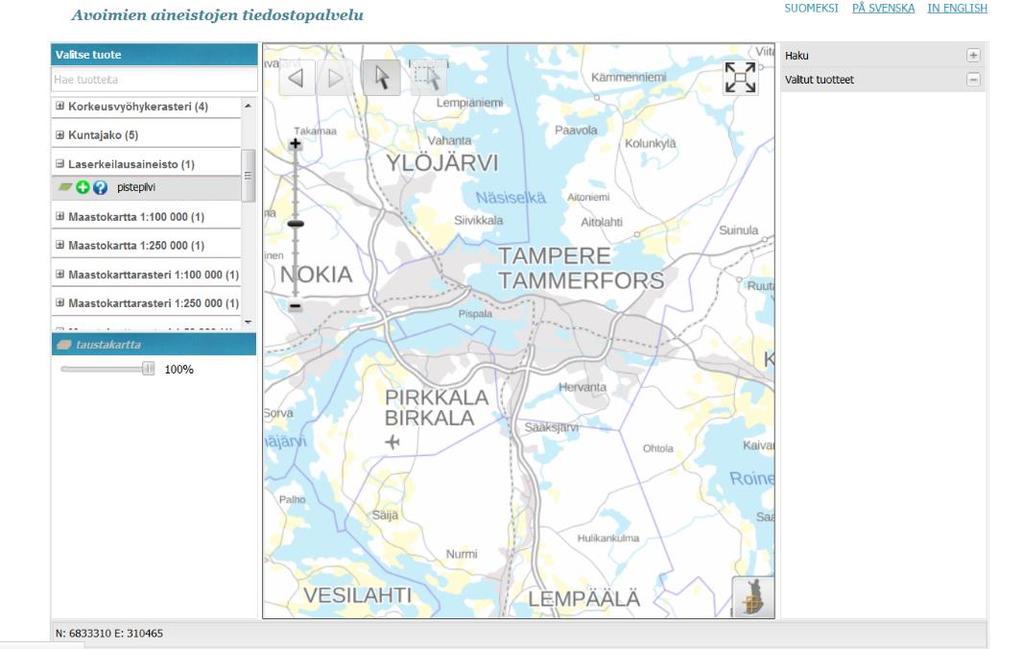Expand the Kuntajako (5) group

(x=60, y=135)
